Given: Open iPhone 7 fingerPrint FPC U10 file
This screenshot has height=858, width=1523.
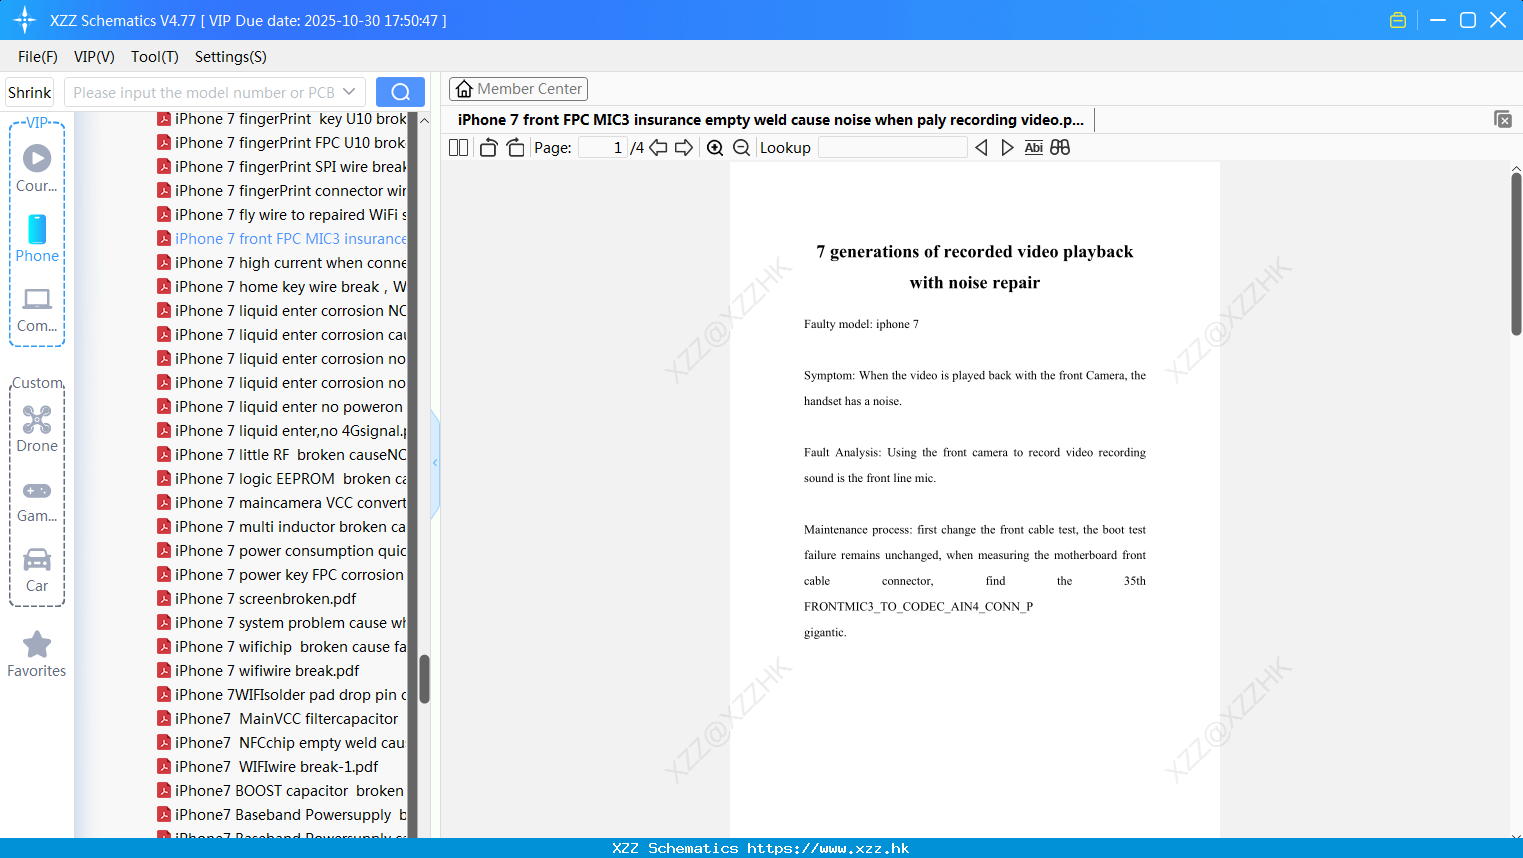Looking at the screenshot, I should [281, 143].
